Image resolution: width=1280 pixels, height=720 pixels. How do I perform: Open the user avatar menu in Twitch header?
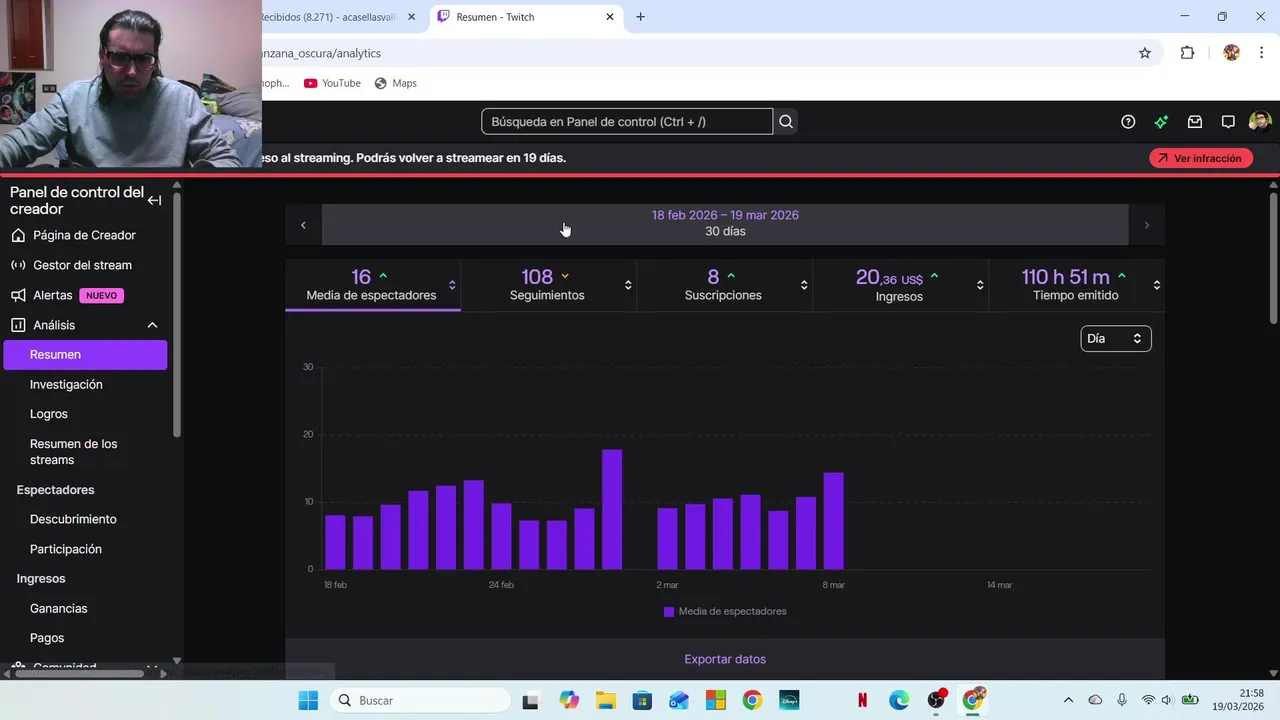coord(1260,122)
